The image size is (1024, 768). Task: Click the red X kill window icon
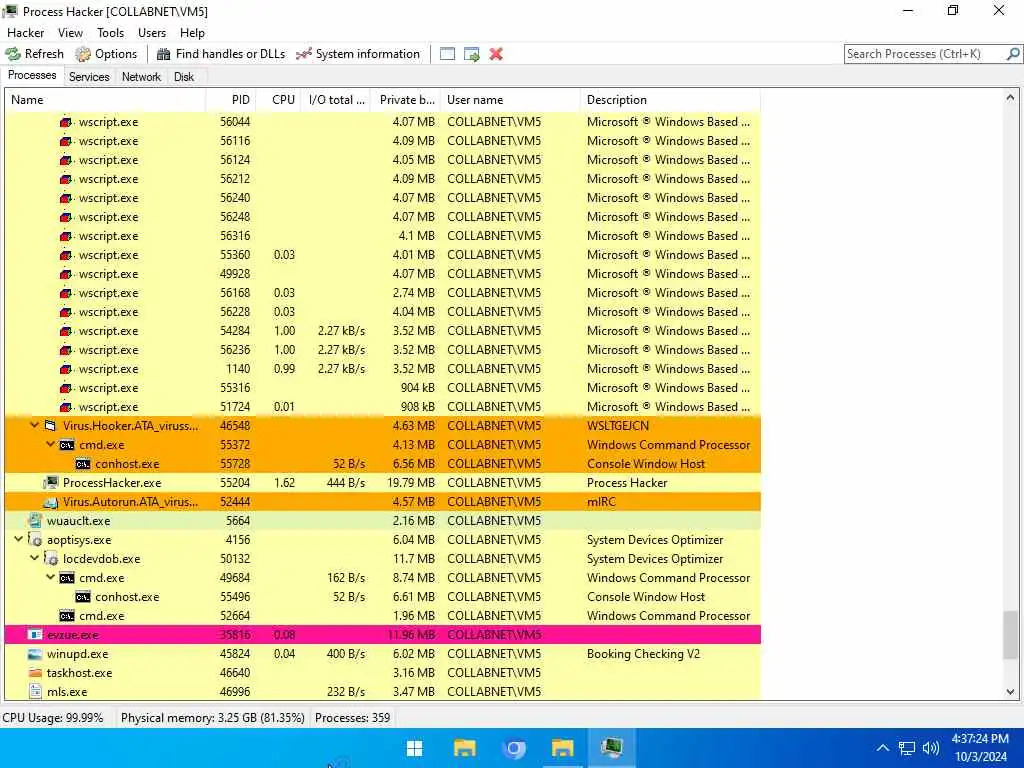click(496, 54)
